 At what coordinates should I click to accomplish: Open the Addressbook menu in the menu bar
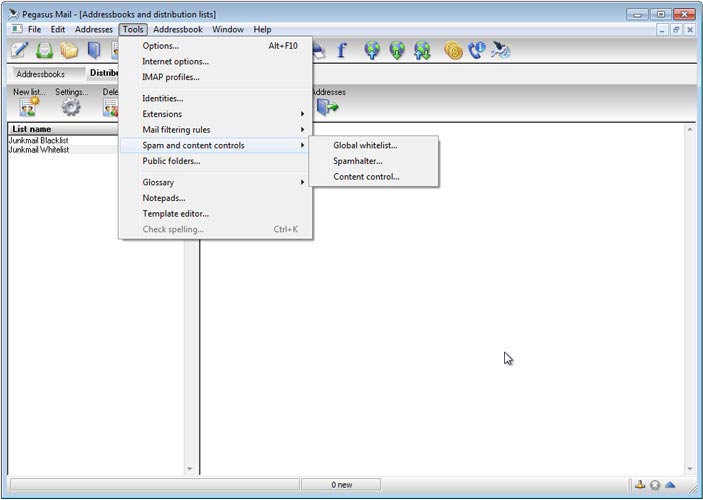[x=177, y=30]
